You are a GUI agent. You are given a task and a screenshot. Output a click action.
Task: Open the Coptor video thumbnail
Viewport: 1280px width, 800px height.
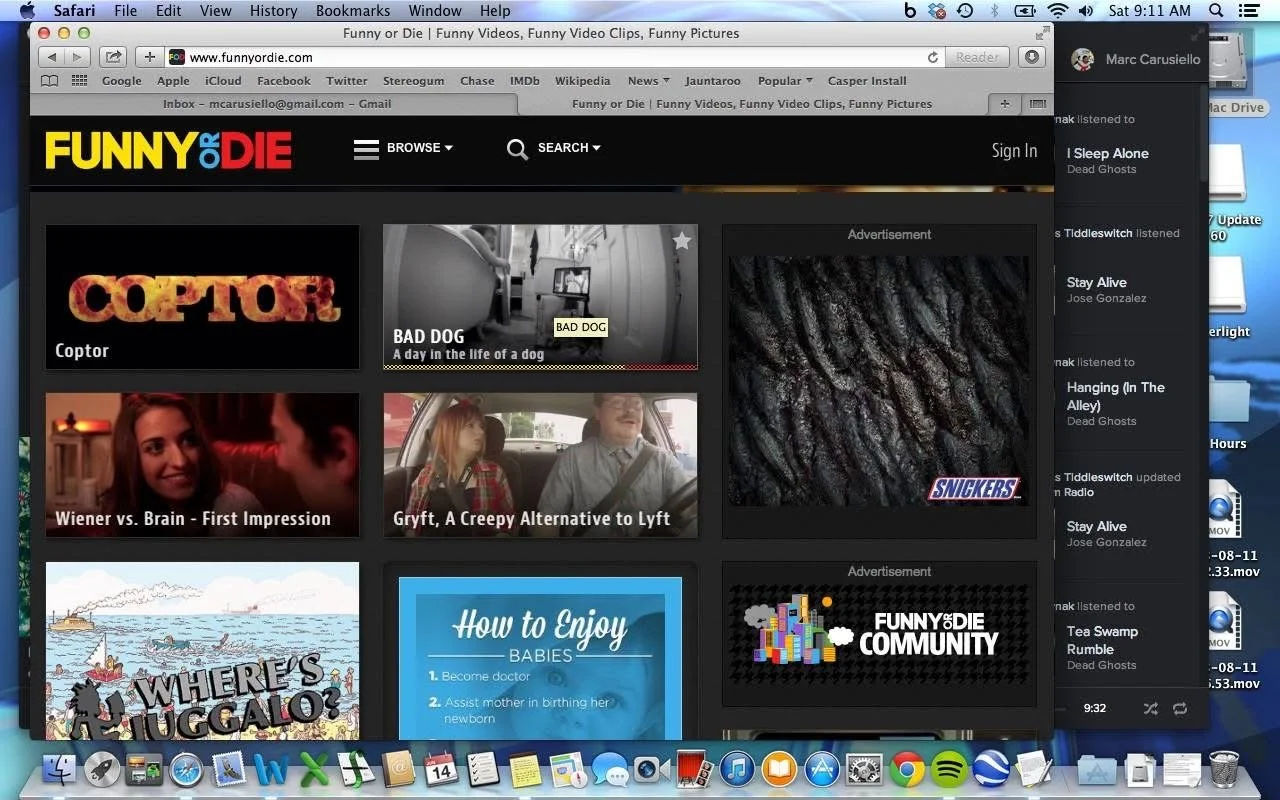[202, 297]
